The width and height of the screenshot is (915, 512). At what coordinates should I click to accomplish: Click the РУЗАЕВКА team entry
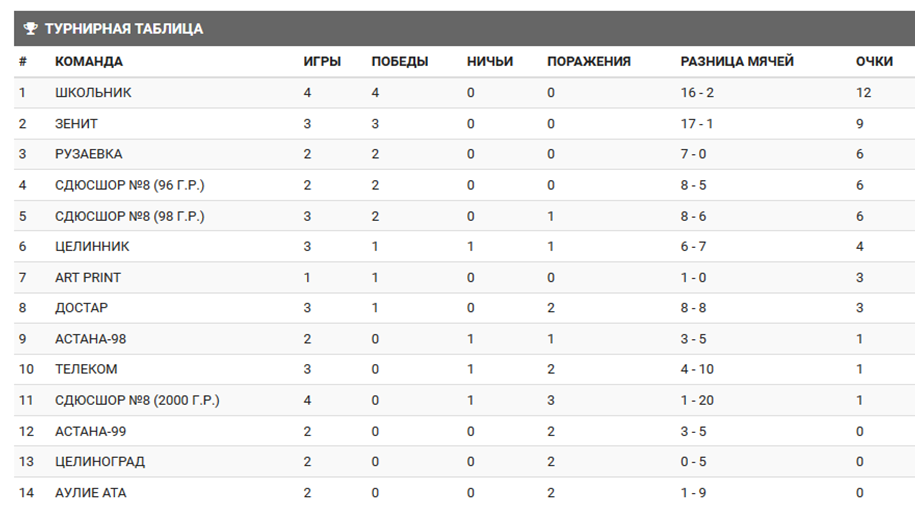coord(89,154)
